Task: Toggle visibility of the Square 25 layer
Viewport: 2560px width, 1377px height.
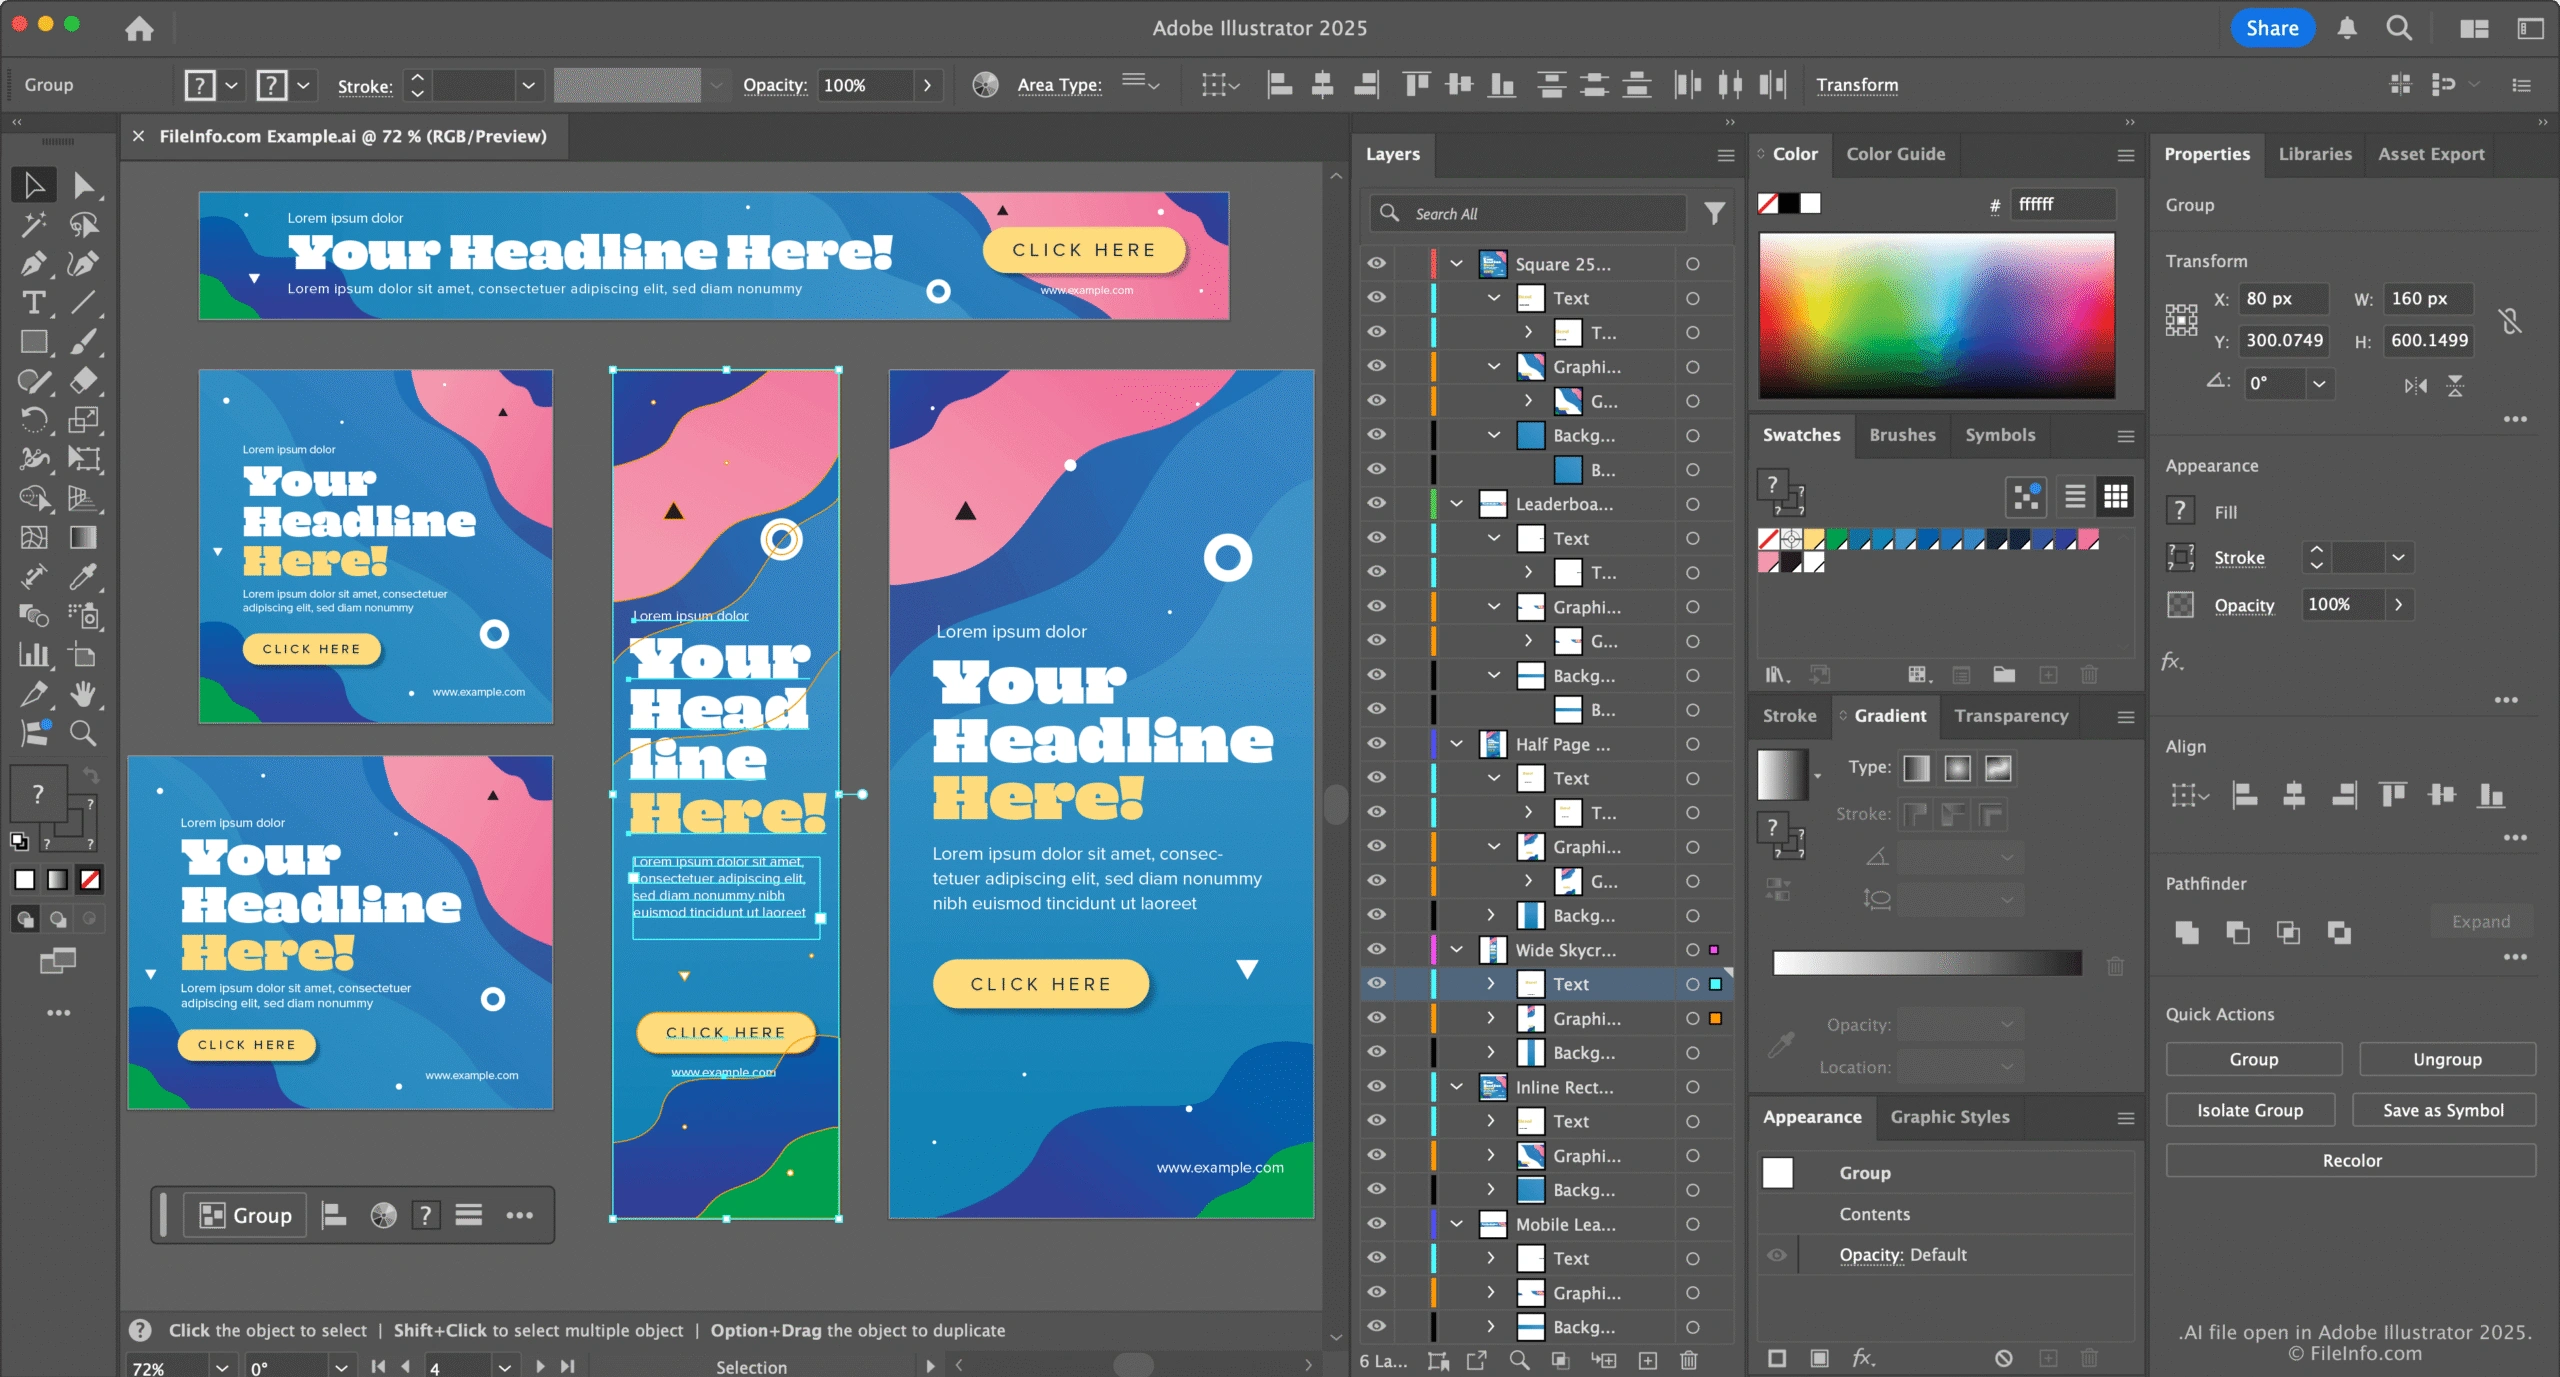Action: pos(1377,263)
